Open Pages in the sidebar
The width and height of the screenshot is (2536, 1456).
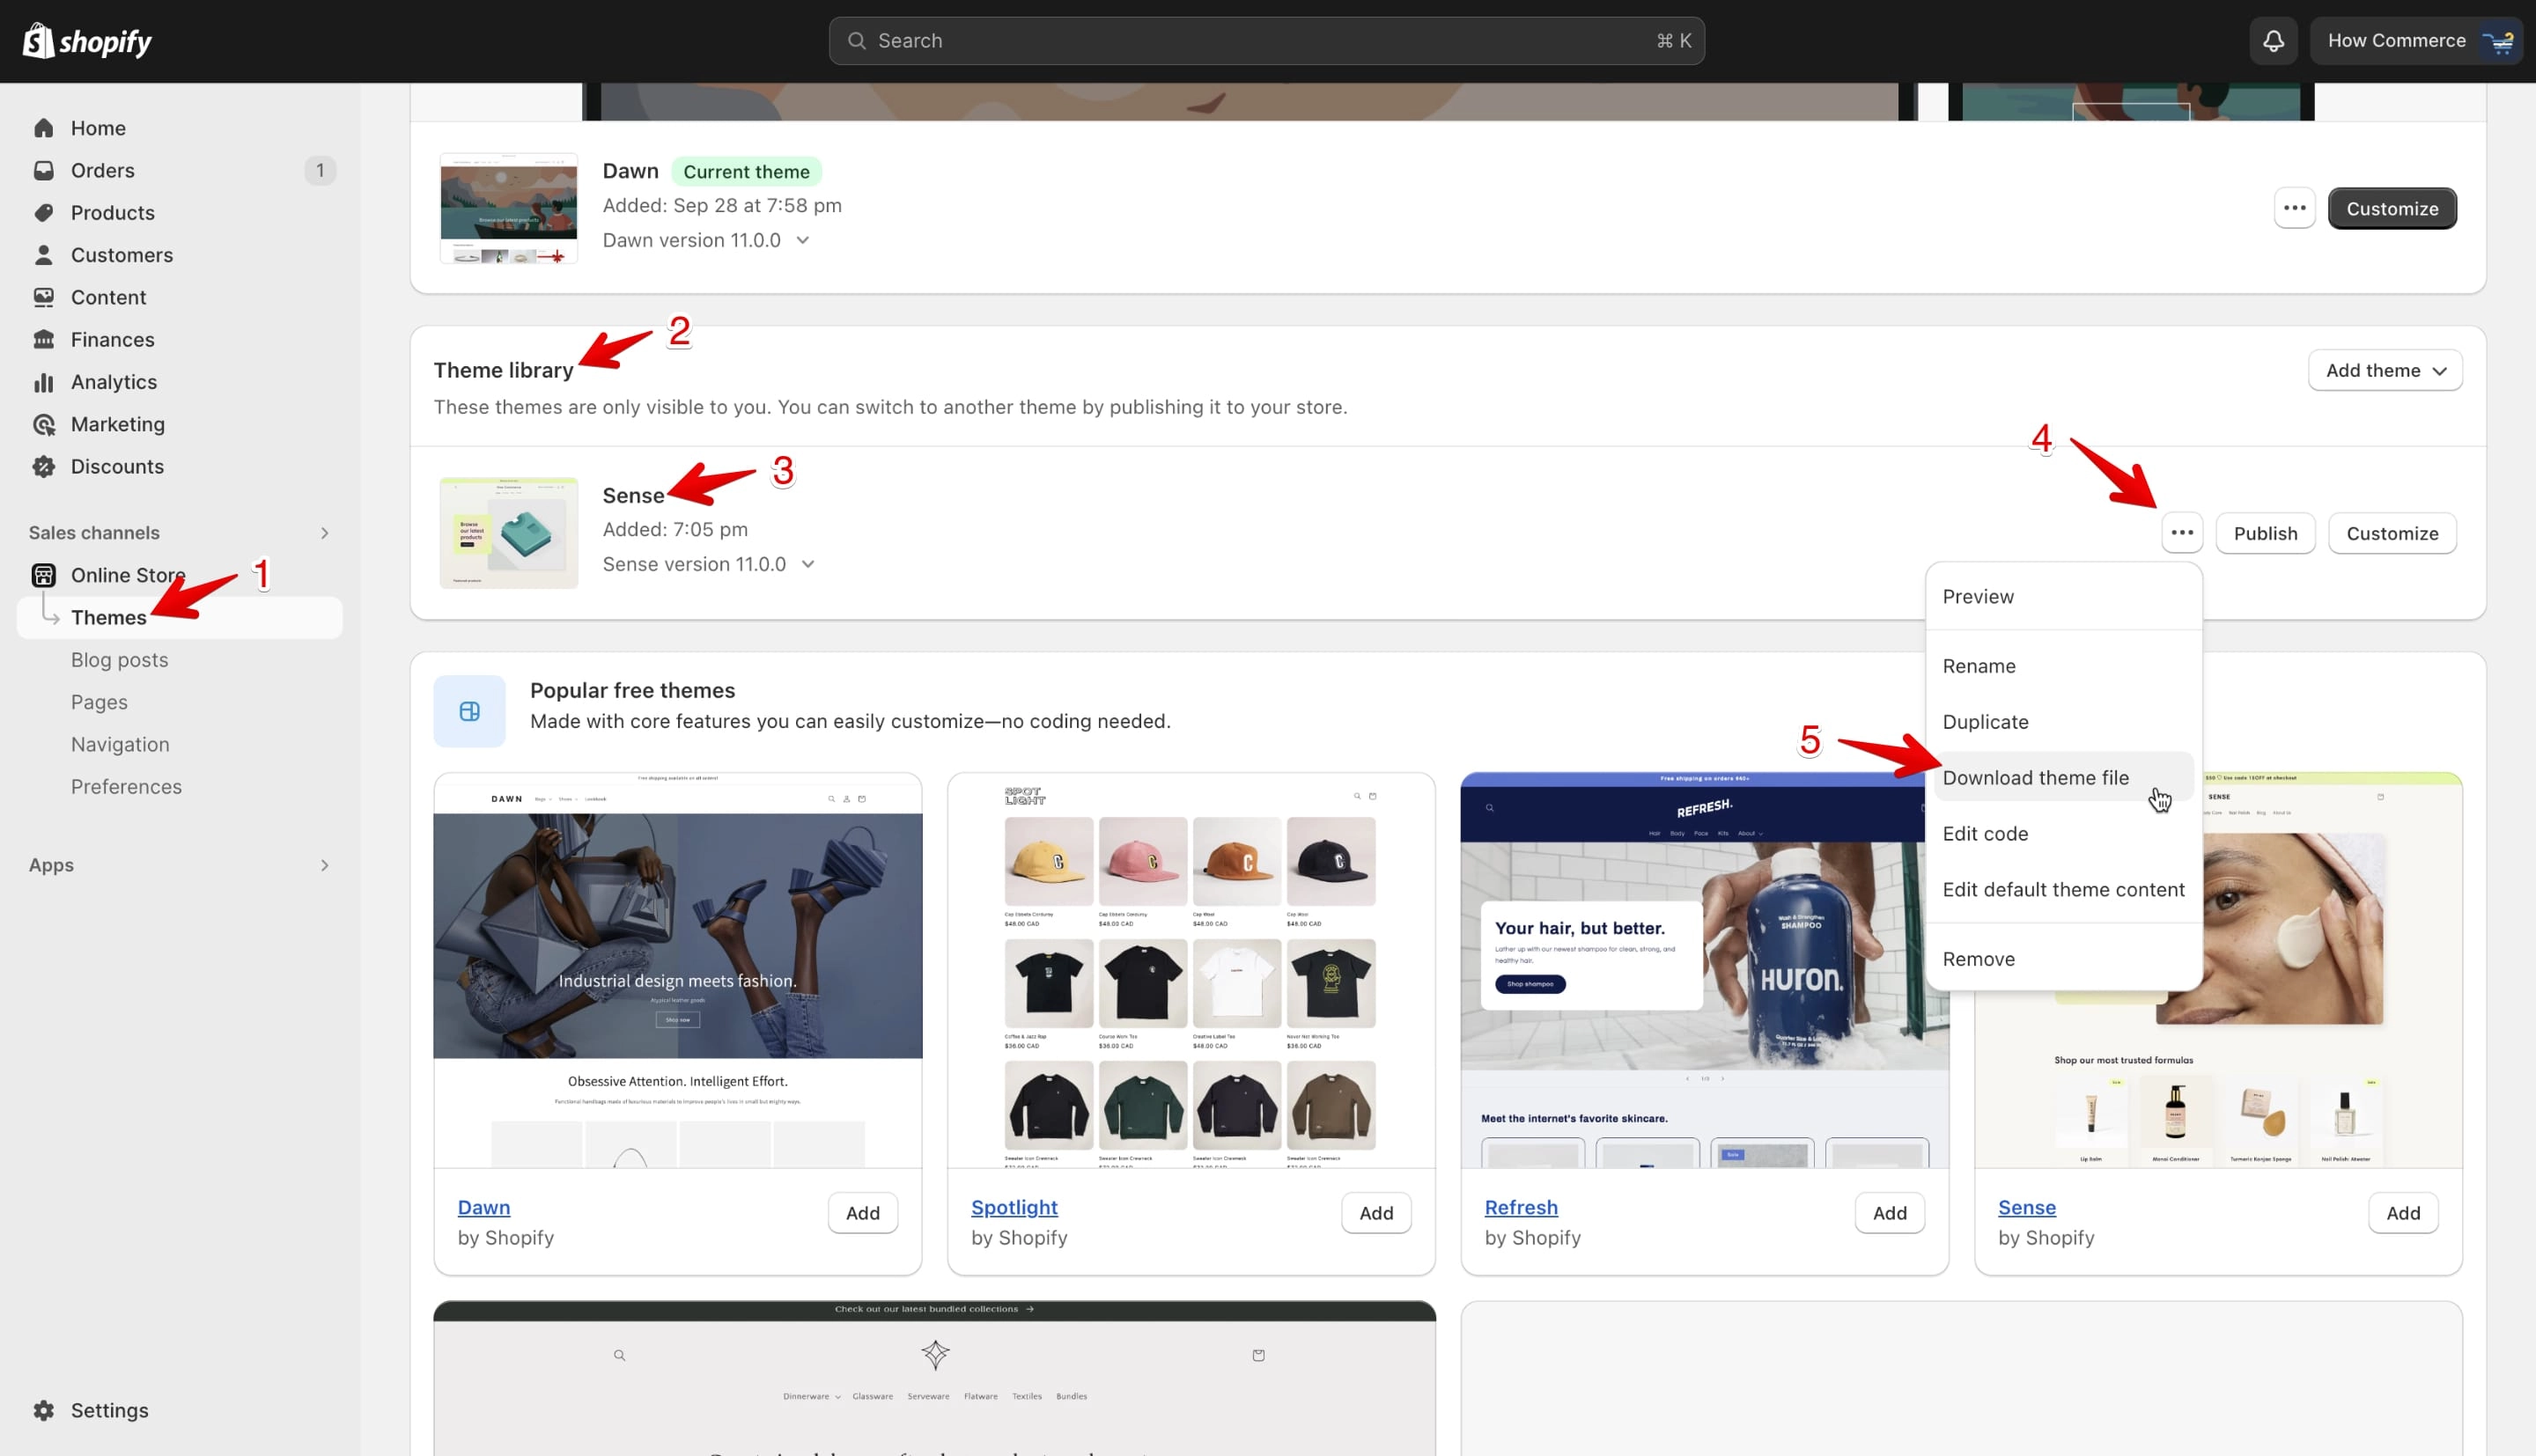point(99,702)
